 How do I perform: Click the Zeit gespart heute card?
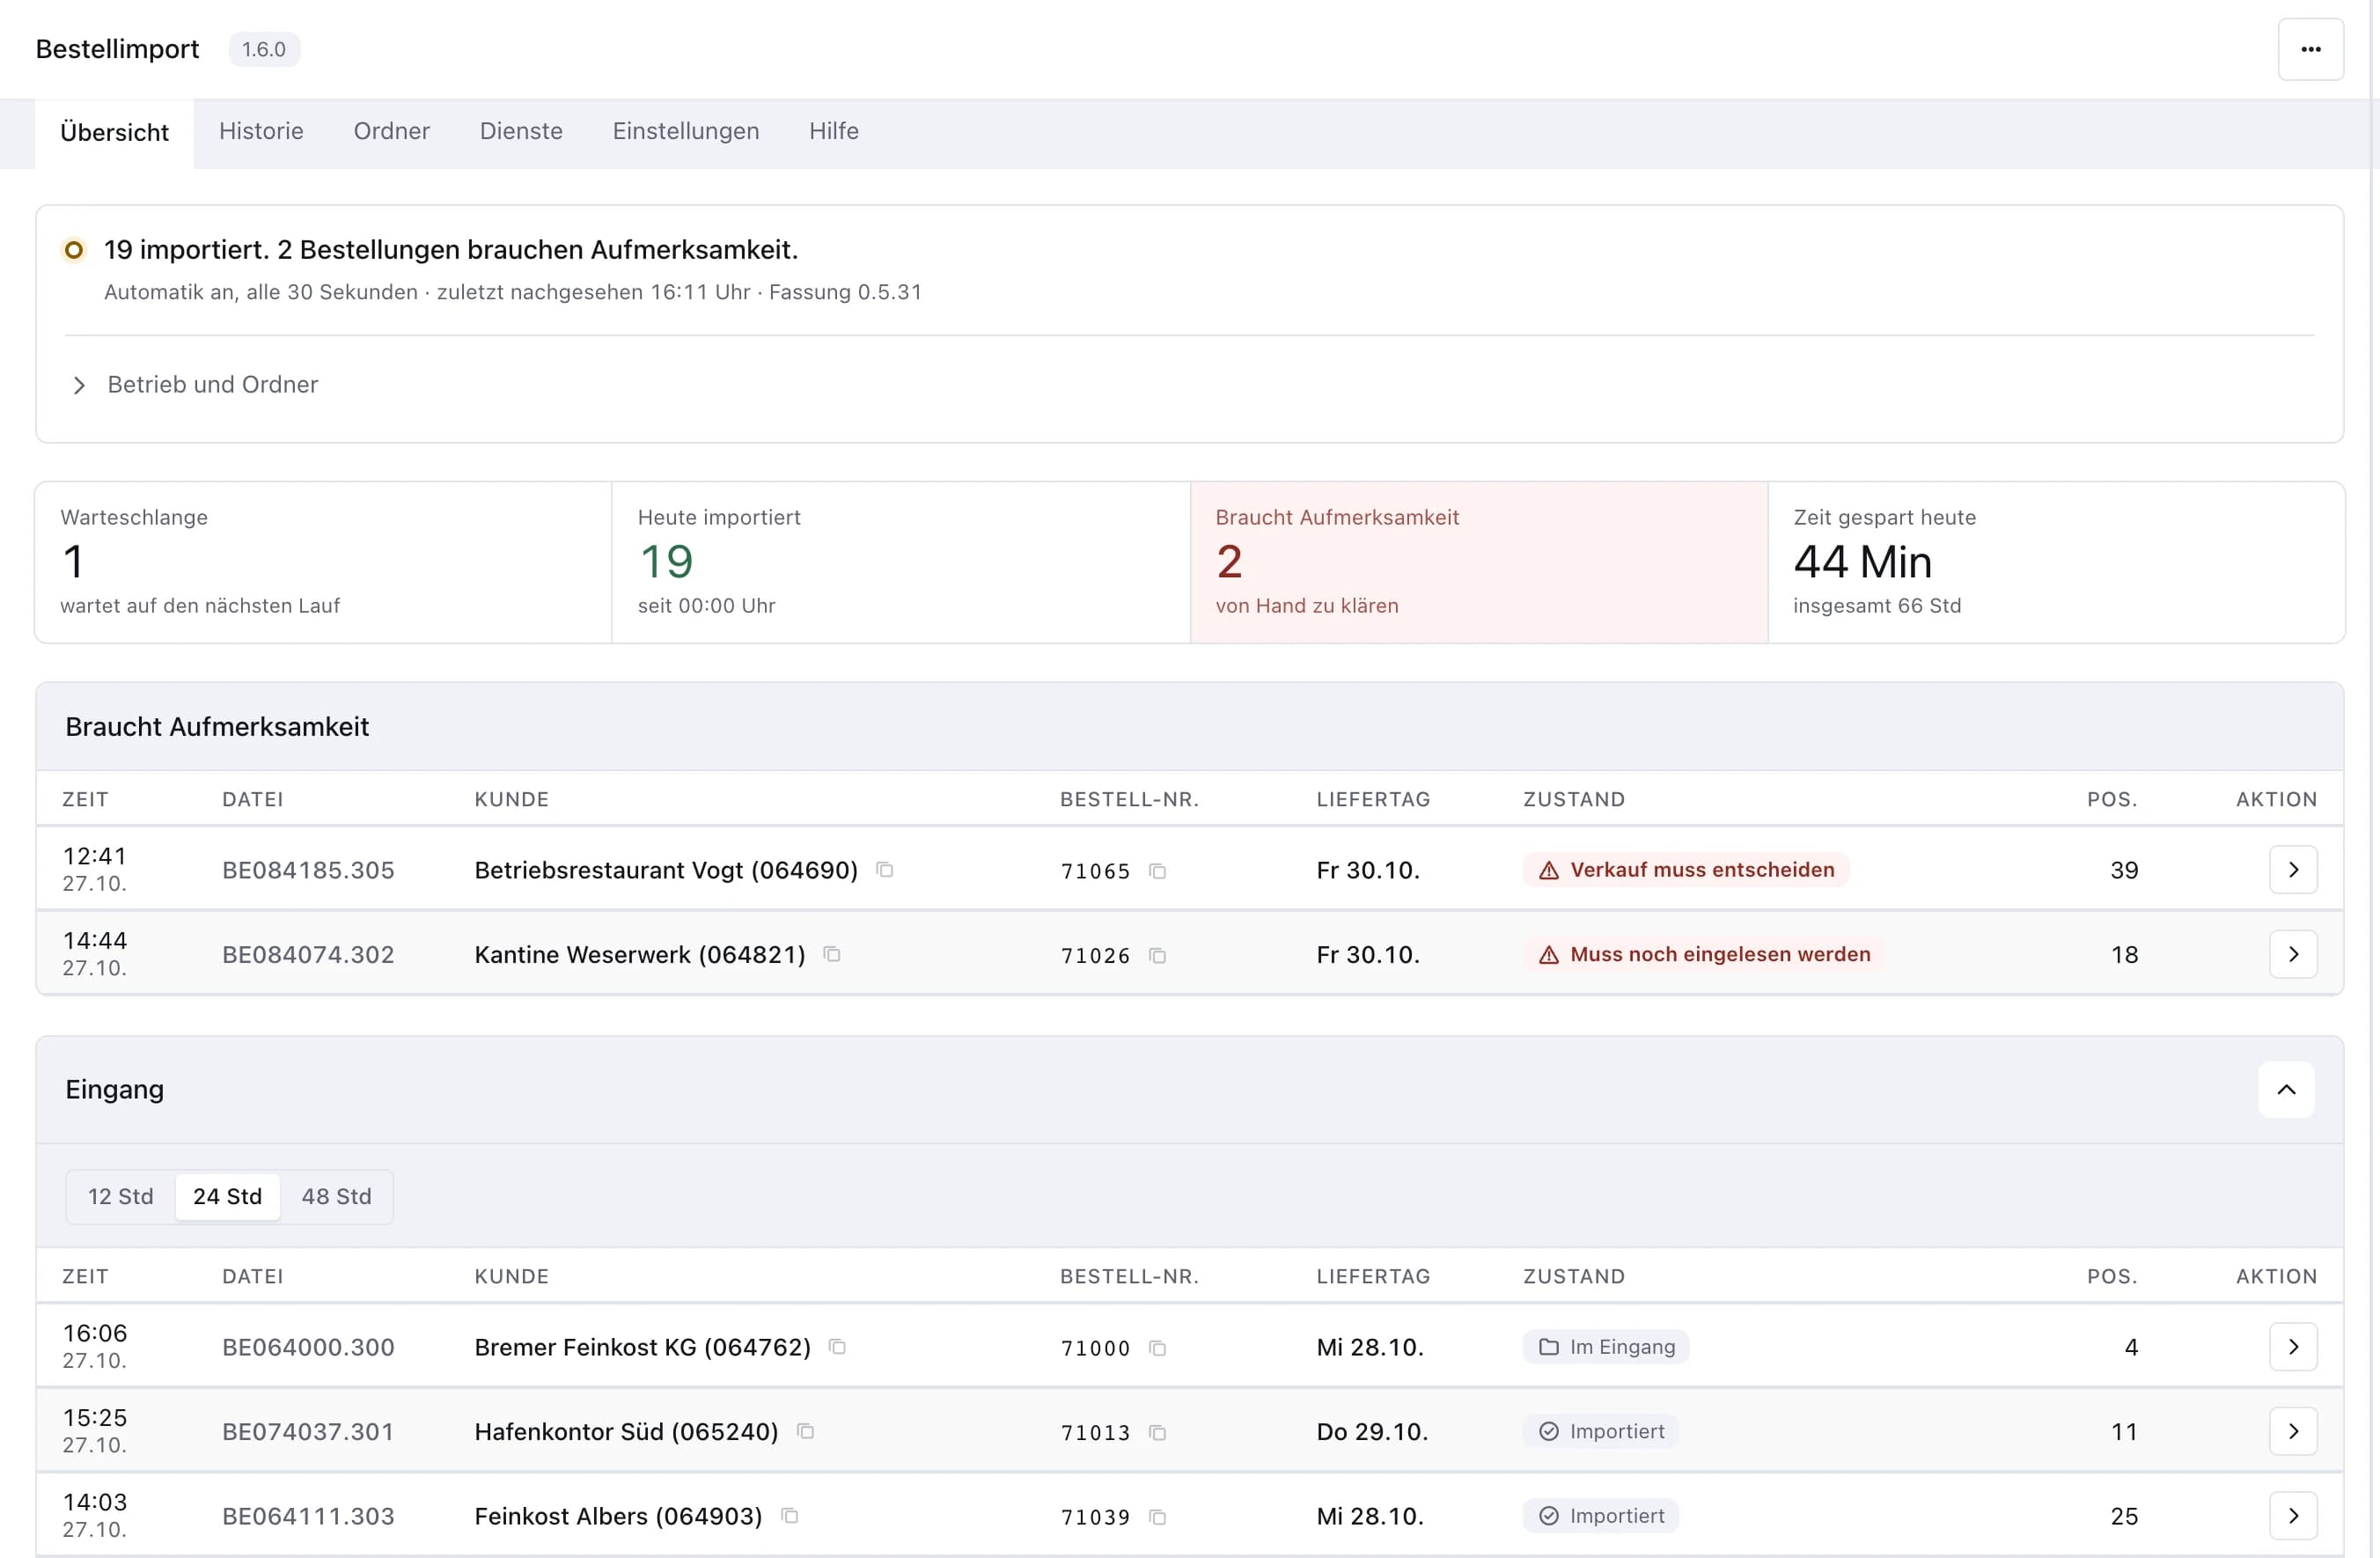pyautogui.click(x=2055, y=562)
